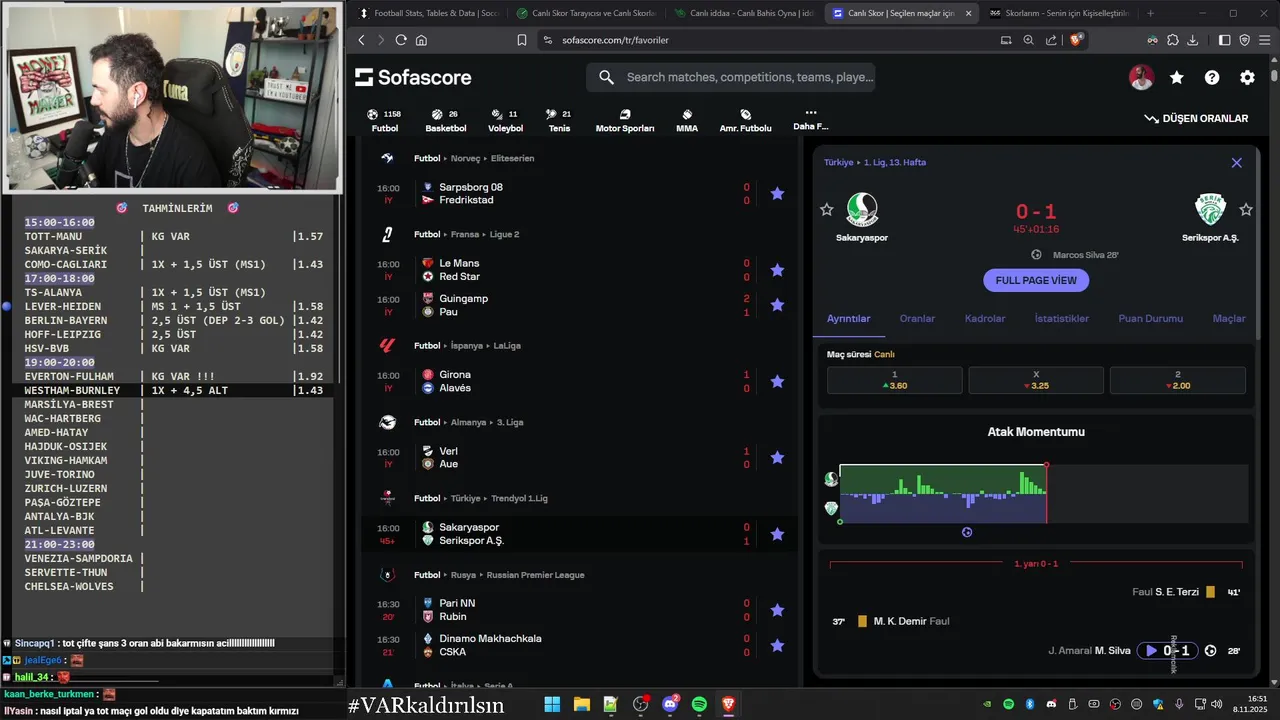Image resolution: width=1280 pixels, height=720 pixels.
Task: Switch to the Maçlar tab
Action: (1229, 318)
